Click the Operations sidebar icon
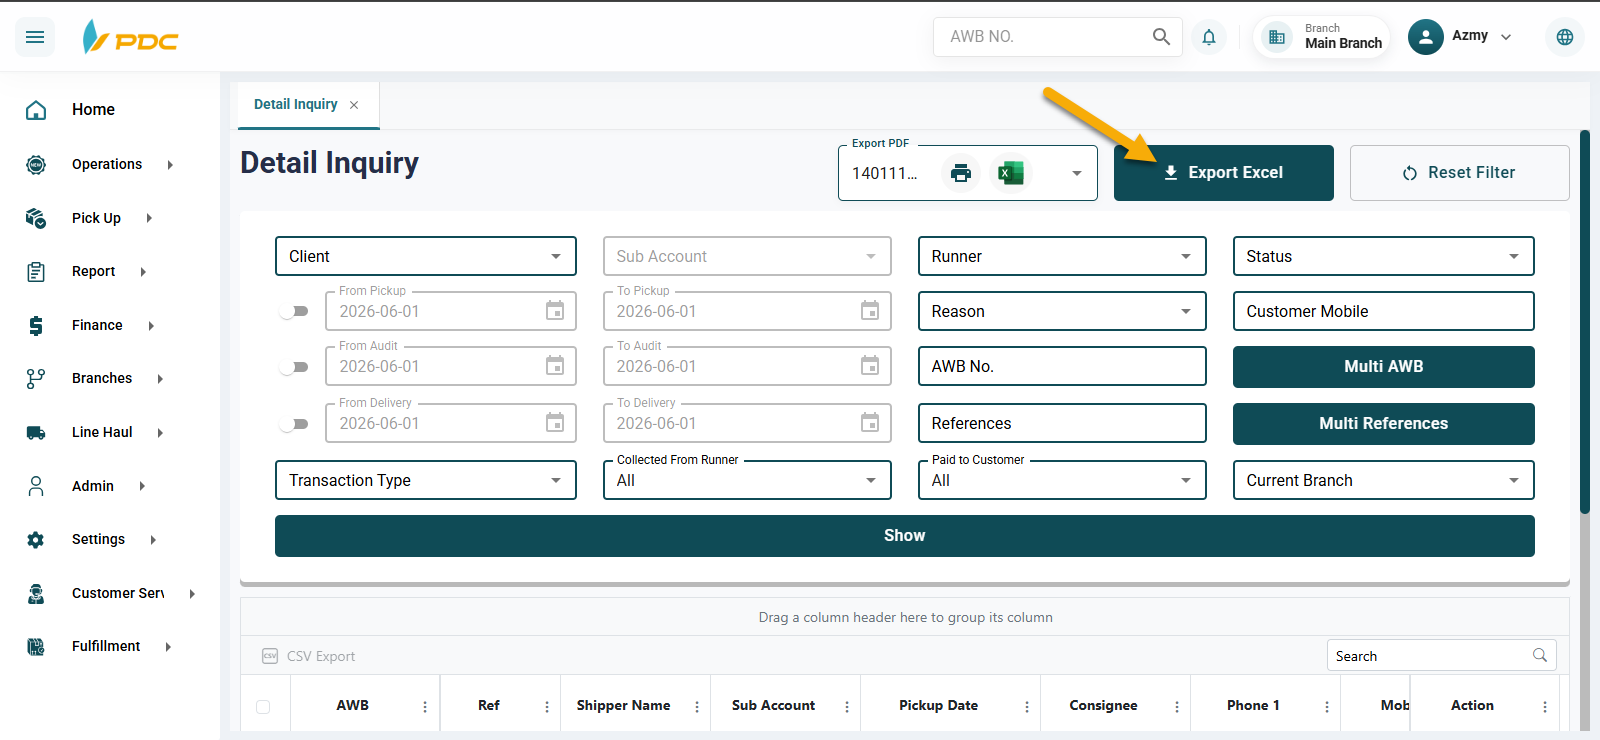The height and width of the screenshot is (740, 1600). pos(36,164)
